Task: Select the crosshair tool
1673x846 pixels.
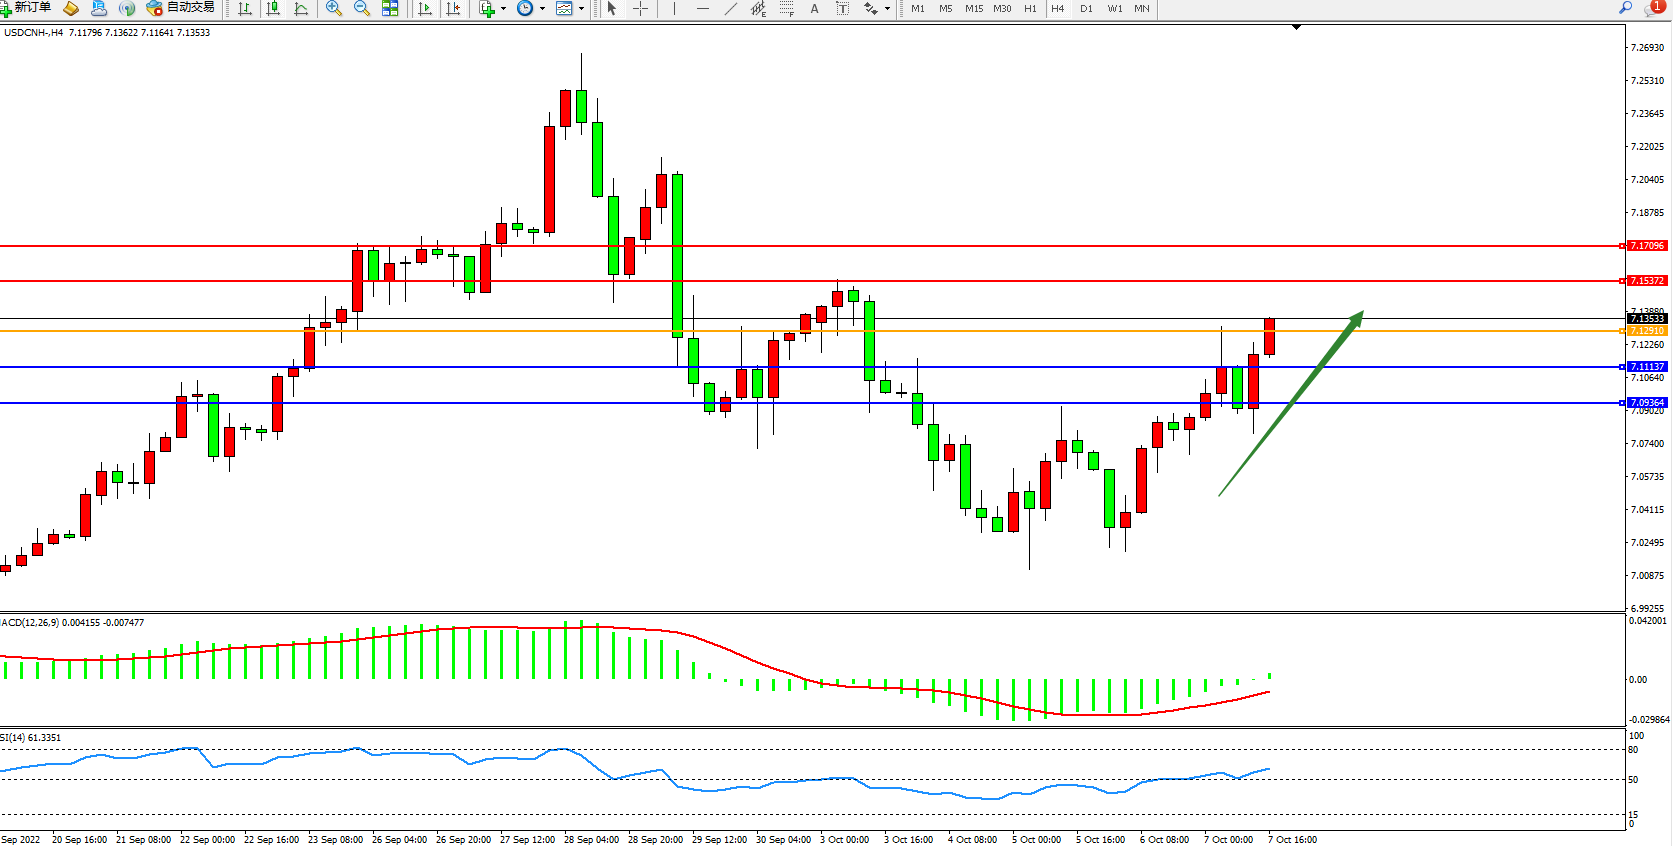Action: [x=641, y=8]
